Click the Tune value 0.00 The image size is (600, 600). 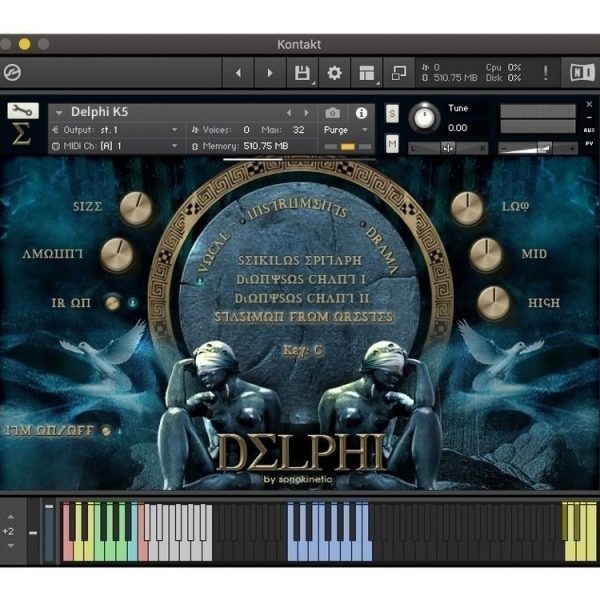pos(458,128)
